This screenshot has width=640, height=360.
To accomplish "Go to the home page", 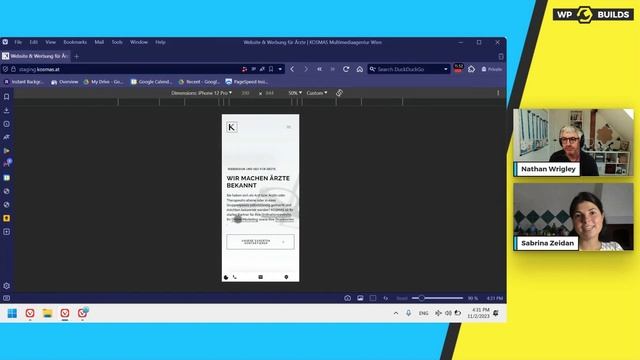I will pyautogui.click(x=360, y=69).
